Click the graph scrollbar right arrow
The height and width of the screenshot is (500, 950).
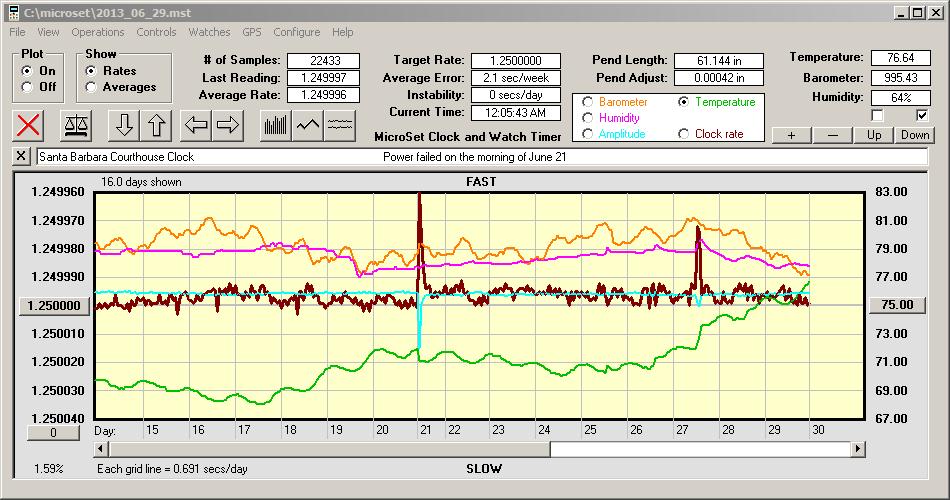point(858,449)
